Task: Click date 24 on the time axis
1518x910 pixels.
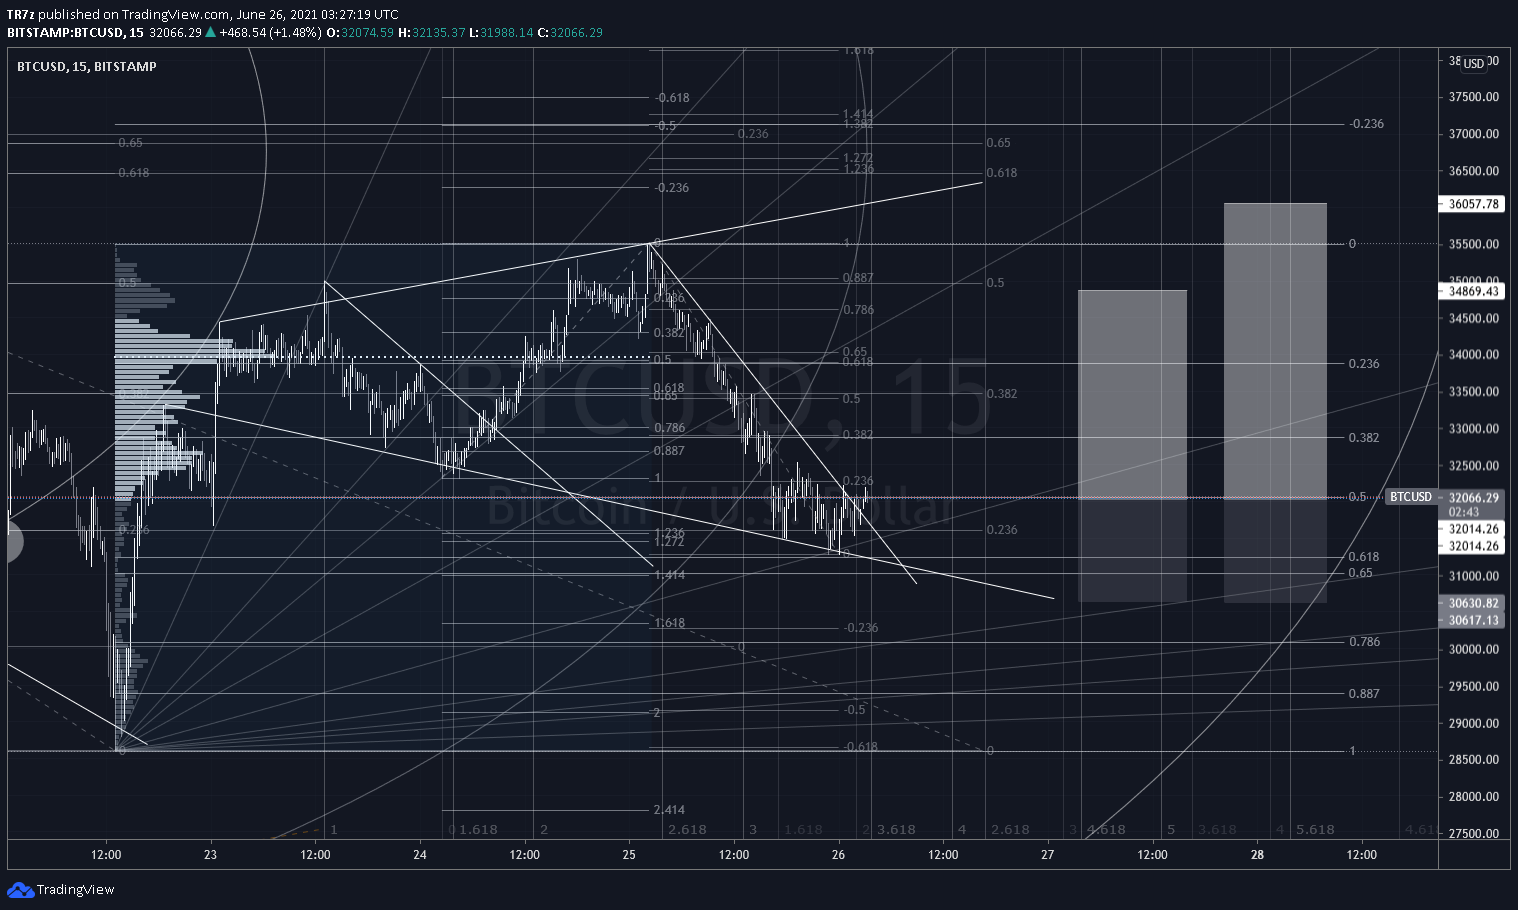Action: tap(419, 855)
